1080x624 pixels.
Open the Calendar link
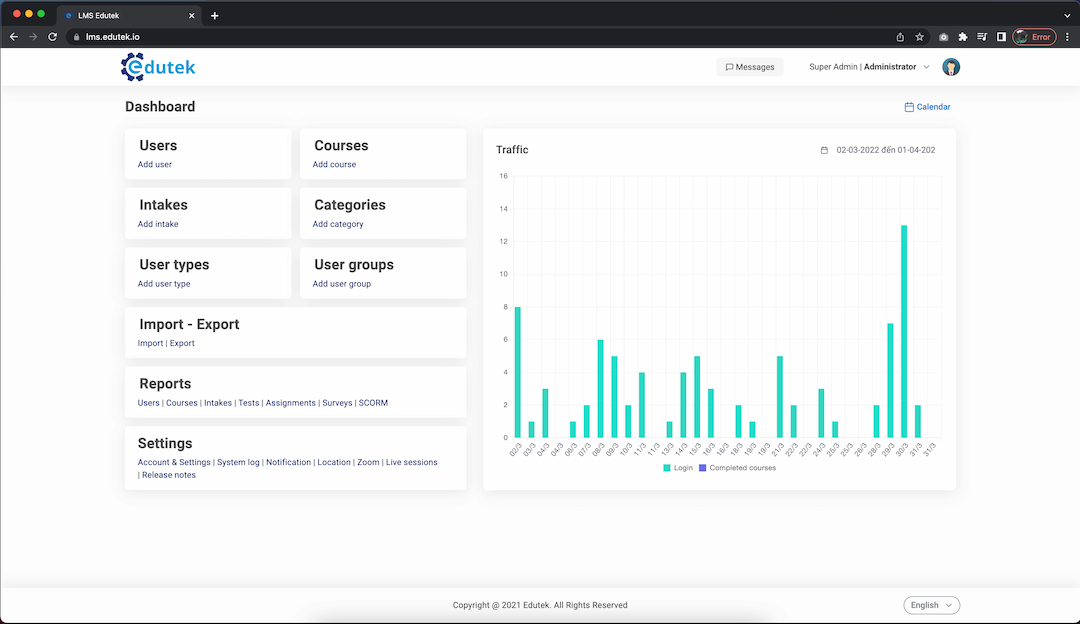pyautogui.click(x=927, y=107)
